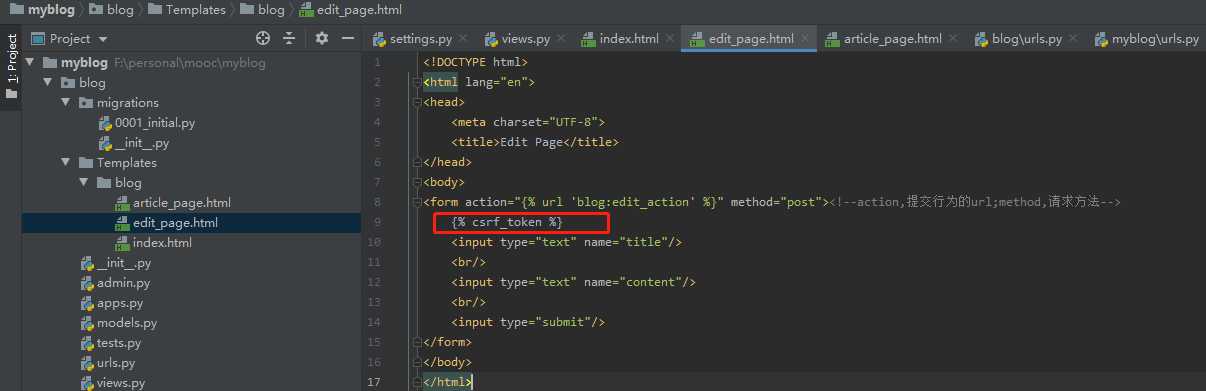Click the scroll from source target icon
Viewport: 1206px width, 391px height.
(263, 38)
